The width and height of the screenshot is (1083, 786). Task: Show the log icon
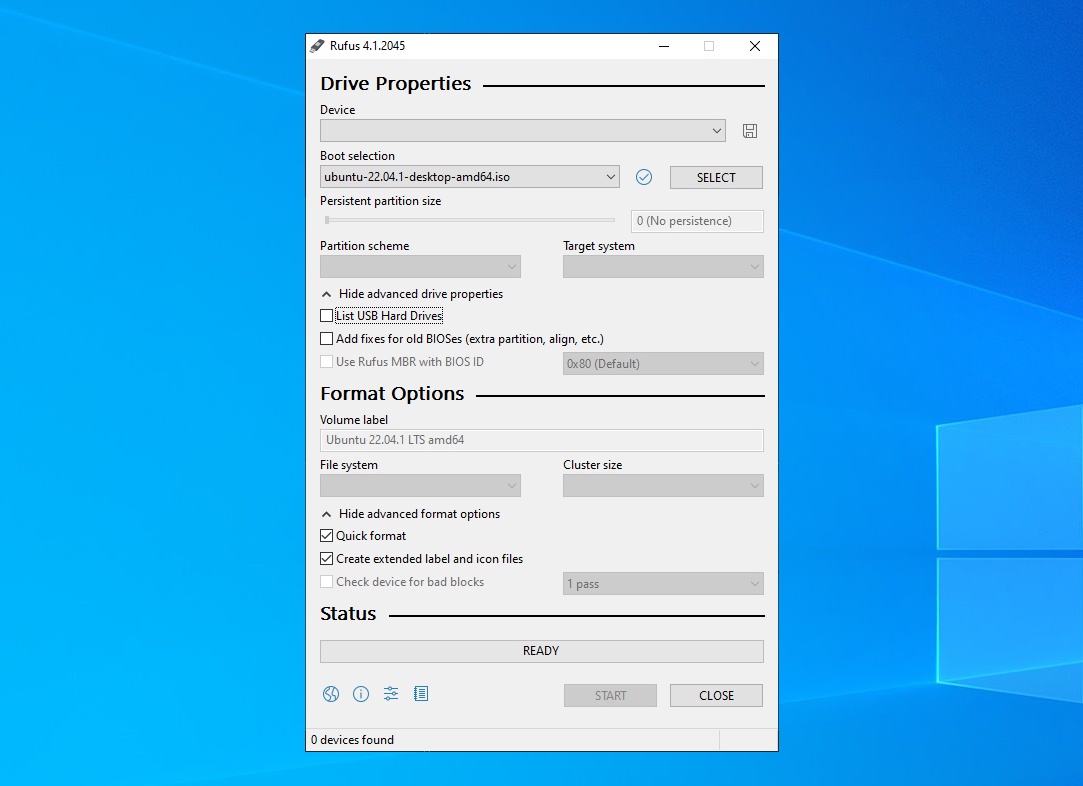coord(421,693)
